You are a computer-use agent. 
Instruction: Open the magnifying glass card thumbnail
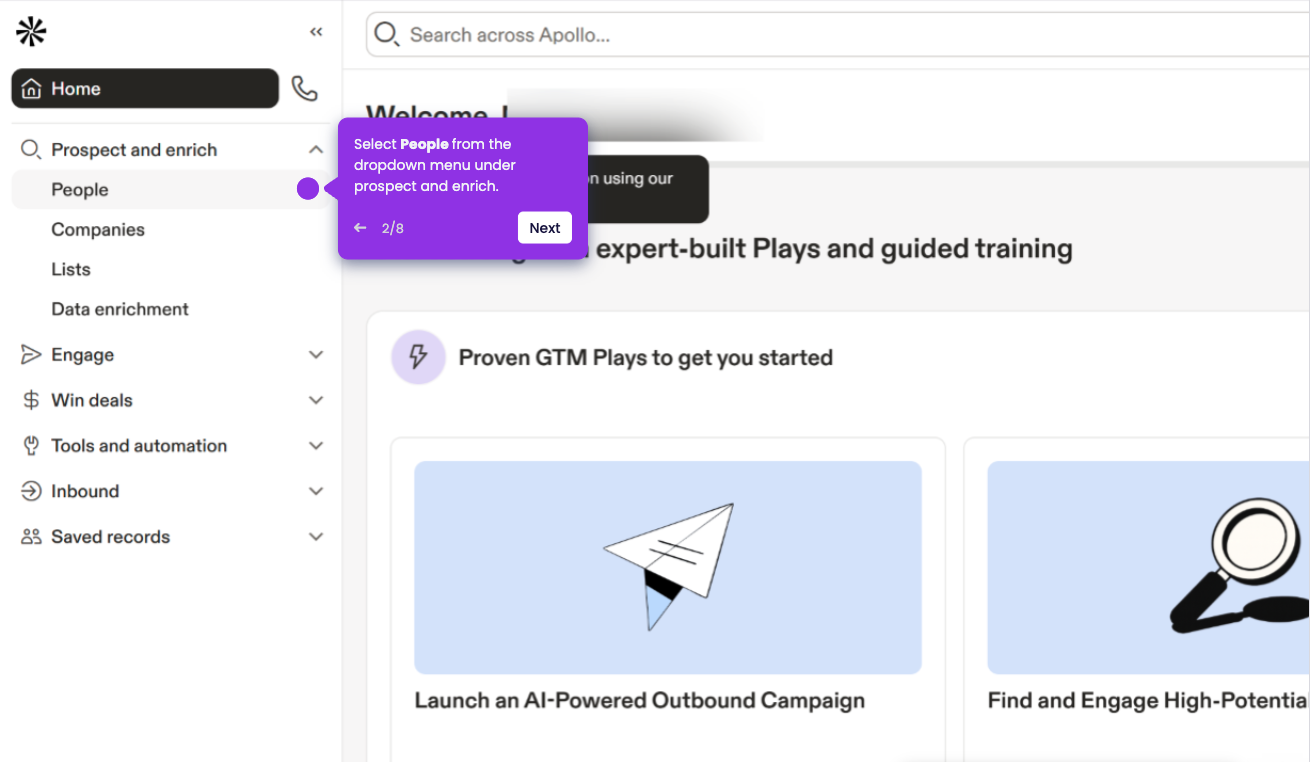tap(1149, 567)
